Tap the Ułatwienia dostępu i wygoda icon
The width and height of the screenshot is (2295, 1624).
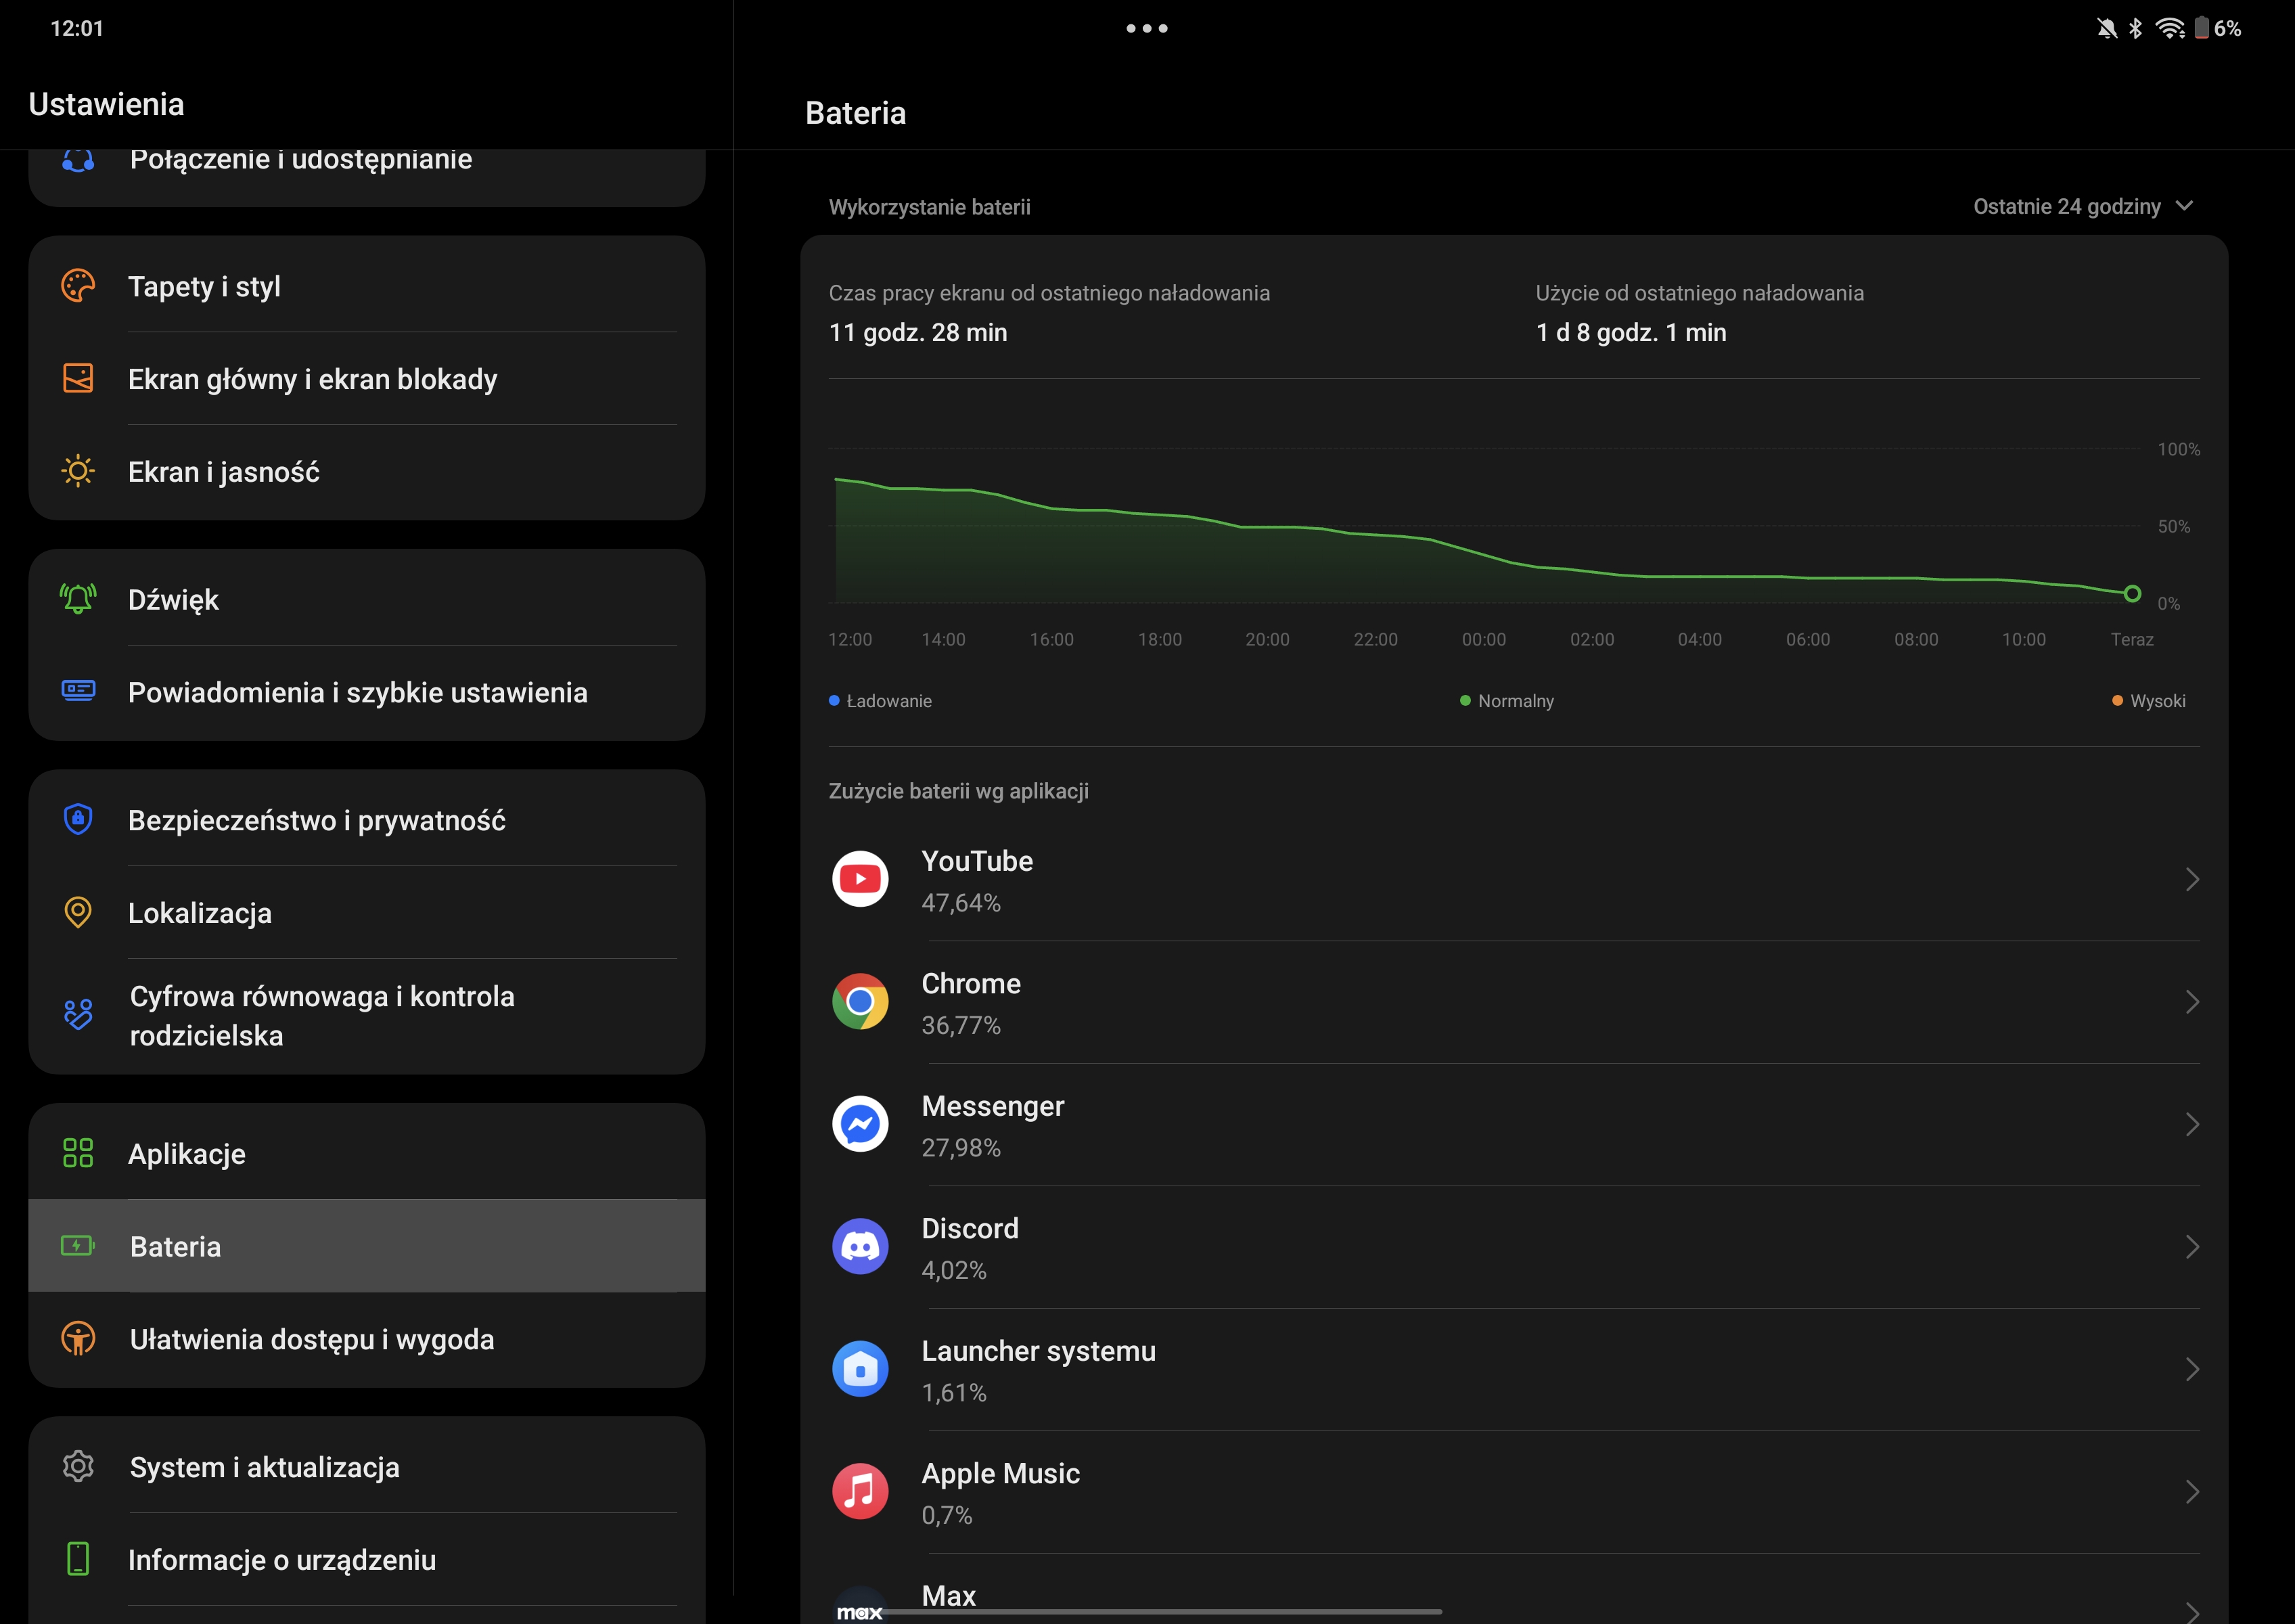point(78,1338)
